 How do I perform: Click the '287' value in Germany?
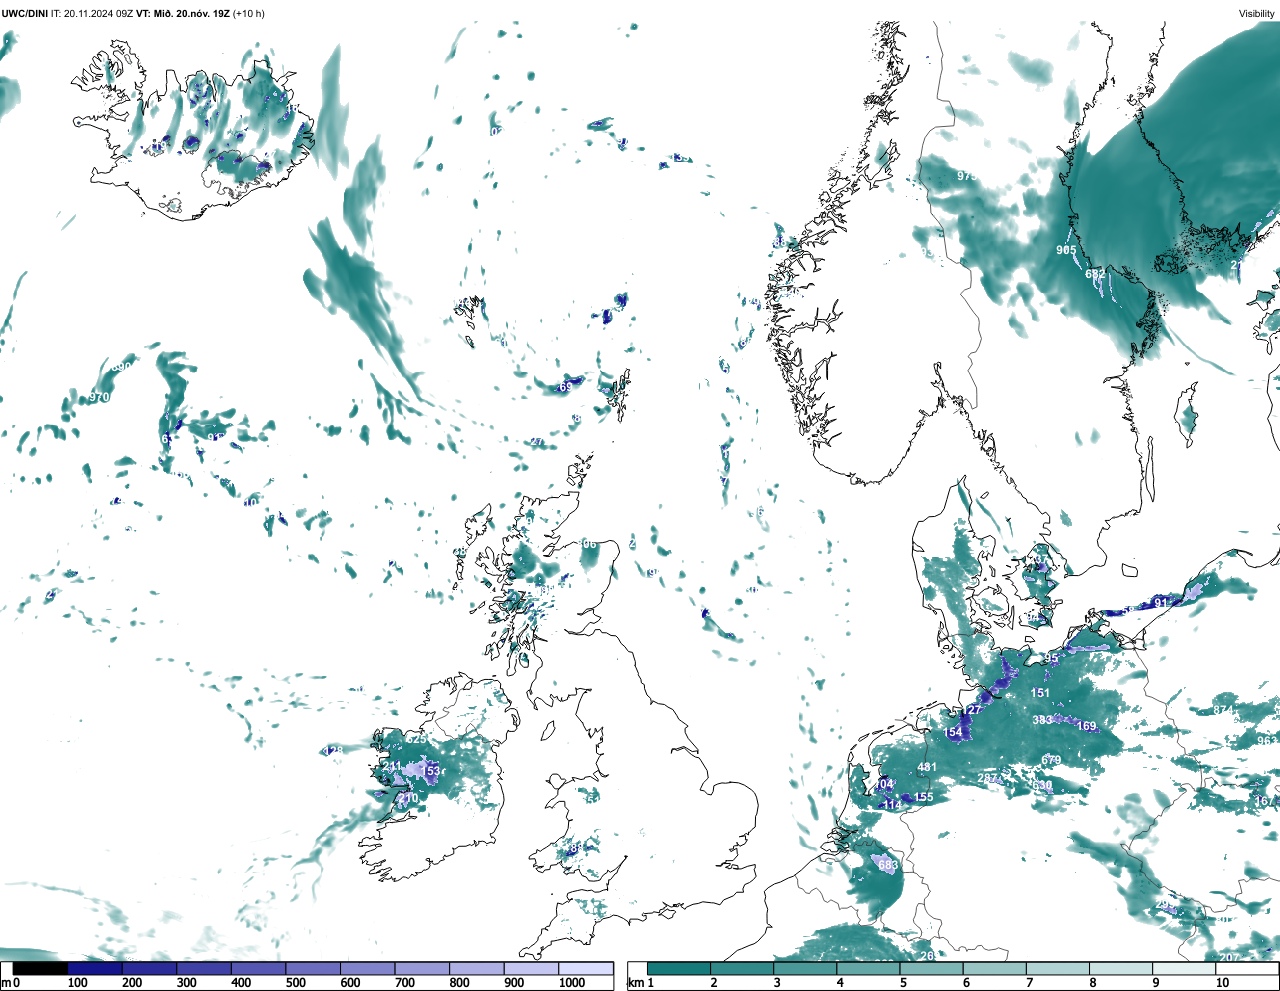click(x=987, y=778)
